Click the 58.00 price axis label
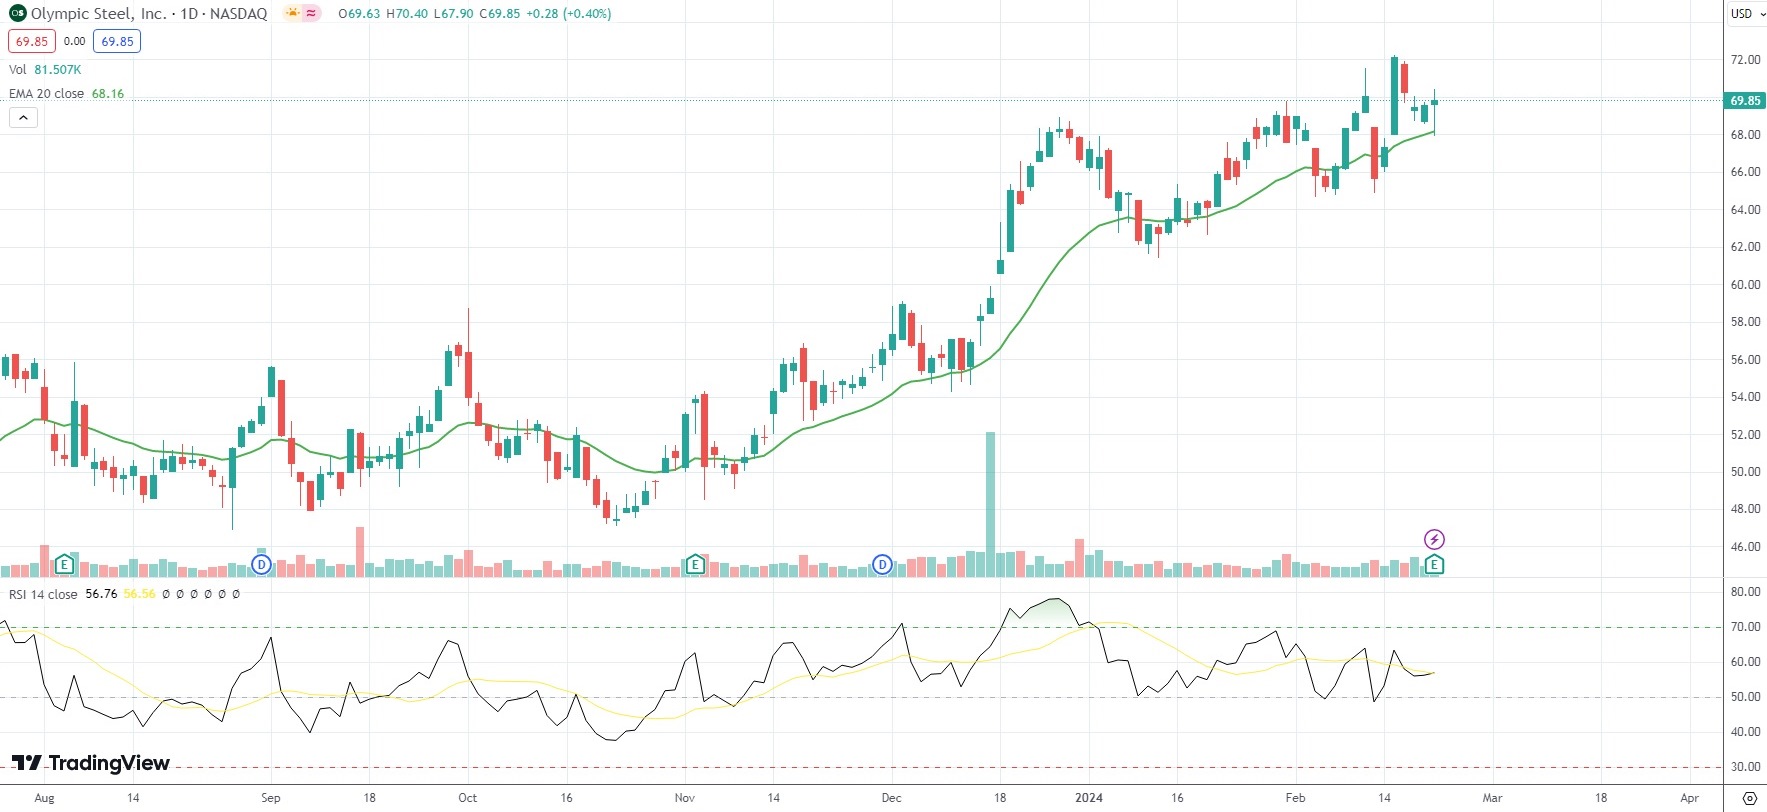Screen dimensions: 1767x812 tap(1745, 322)
